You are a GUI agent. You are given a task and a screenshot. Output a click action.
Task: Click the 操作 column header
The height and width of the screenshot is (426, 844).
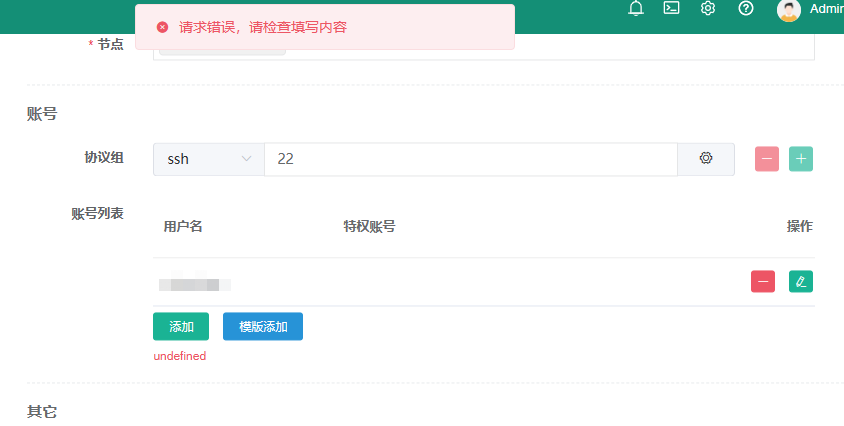pyautogui.click(x=799, y=227)
